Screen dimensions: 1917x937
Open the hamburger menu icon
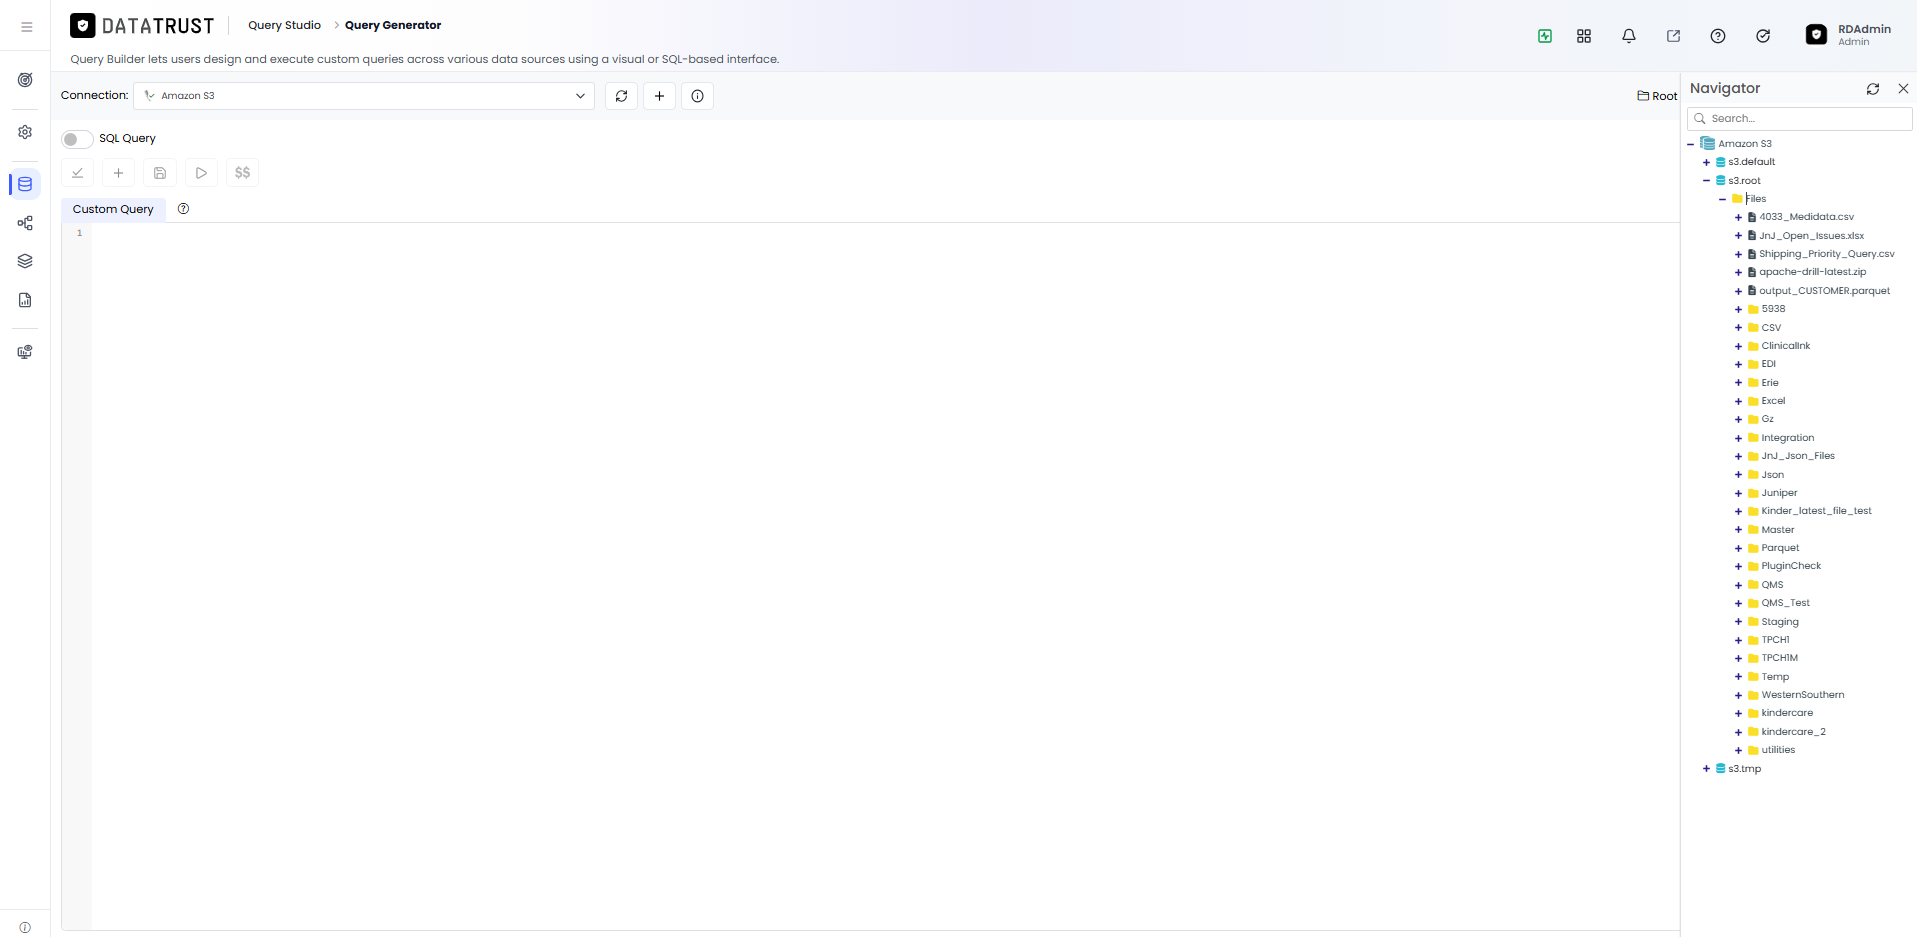click(26, 27)
